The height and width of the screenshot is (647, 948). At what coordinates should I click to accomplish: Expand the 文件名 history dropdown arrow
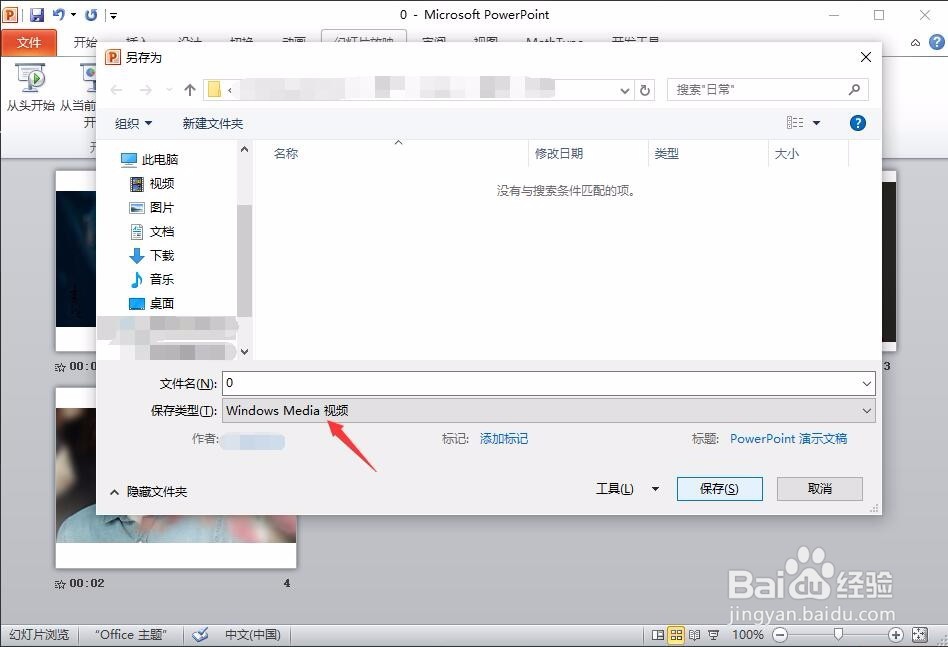click(866, 383)
